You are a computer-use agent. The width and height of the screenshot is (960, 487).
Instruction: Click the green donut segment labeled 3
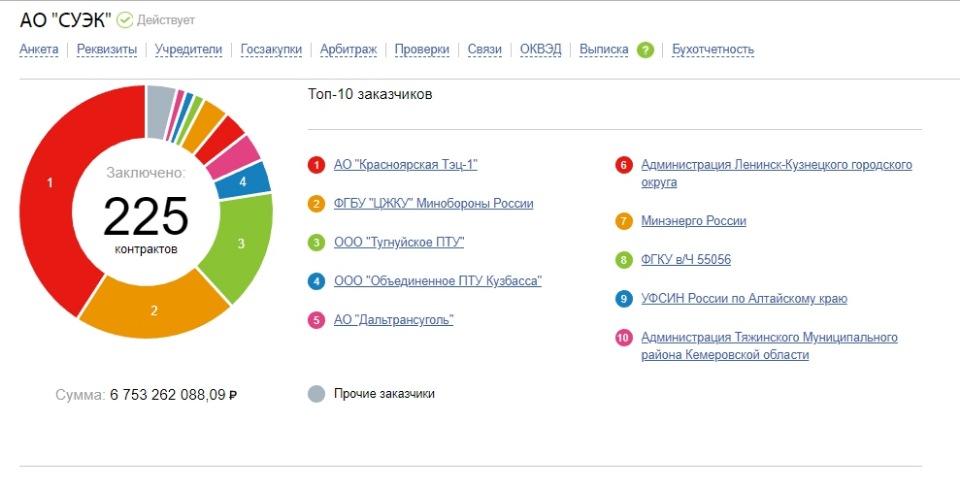[x=241, y=243]
